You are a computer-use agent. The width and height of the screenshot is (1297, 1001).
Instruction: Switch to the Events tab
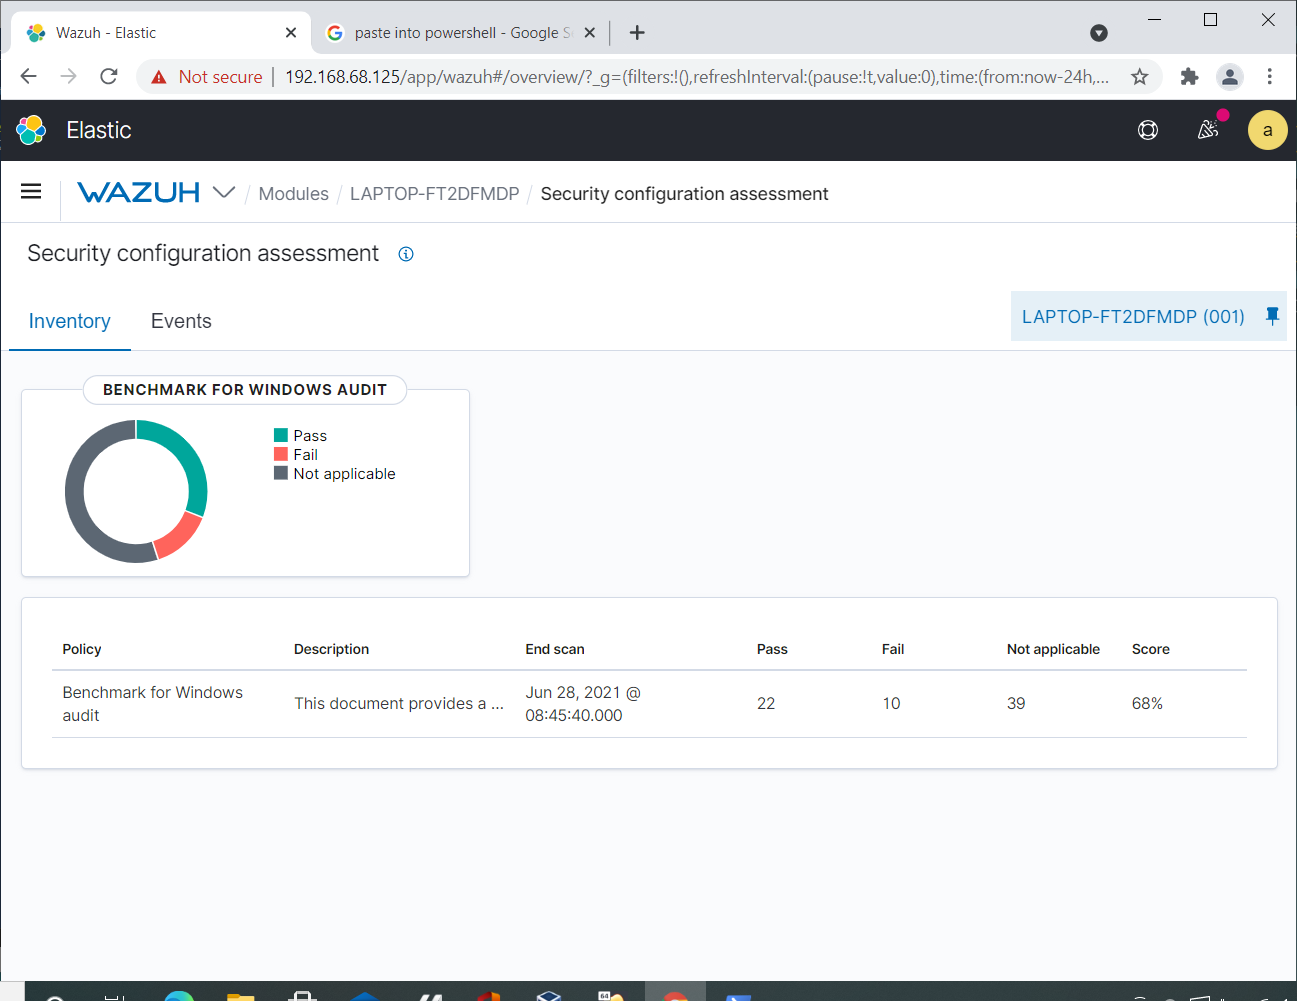pyautogui.click(x=181, y=321)
